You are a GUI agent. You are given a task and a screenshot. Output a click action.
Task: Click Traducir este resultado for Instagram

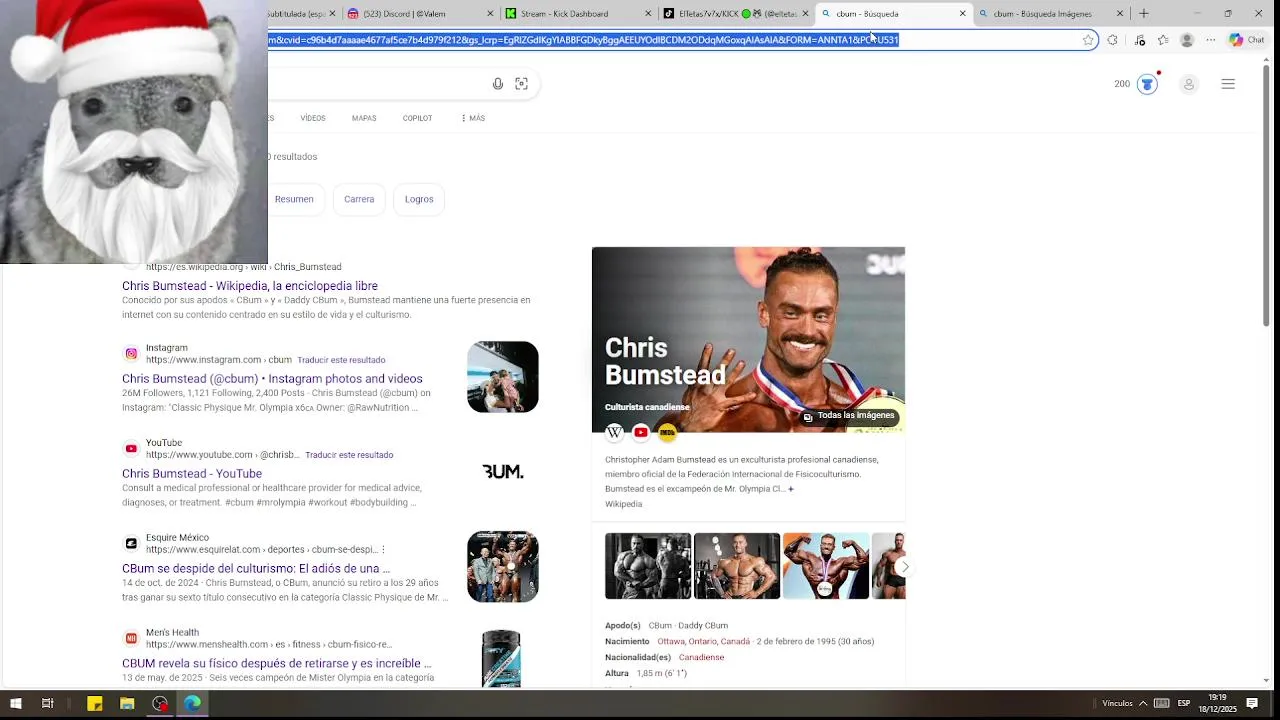341,360
